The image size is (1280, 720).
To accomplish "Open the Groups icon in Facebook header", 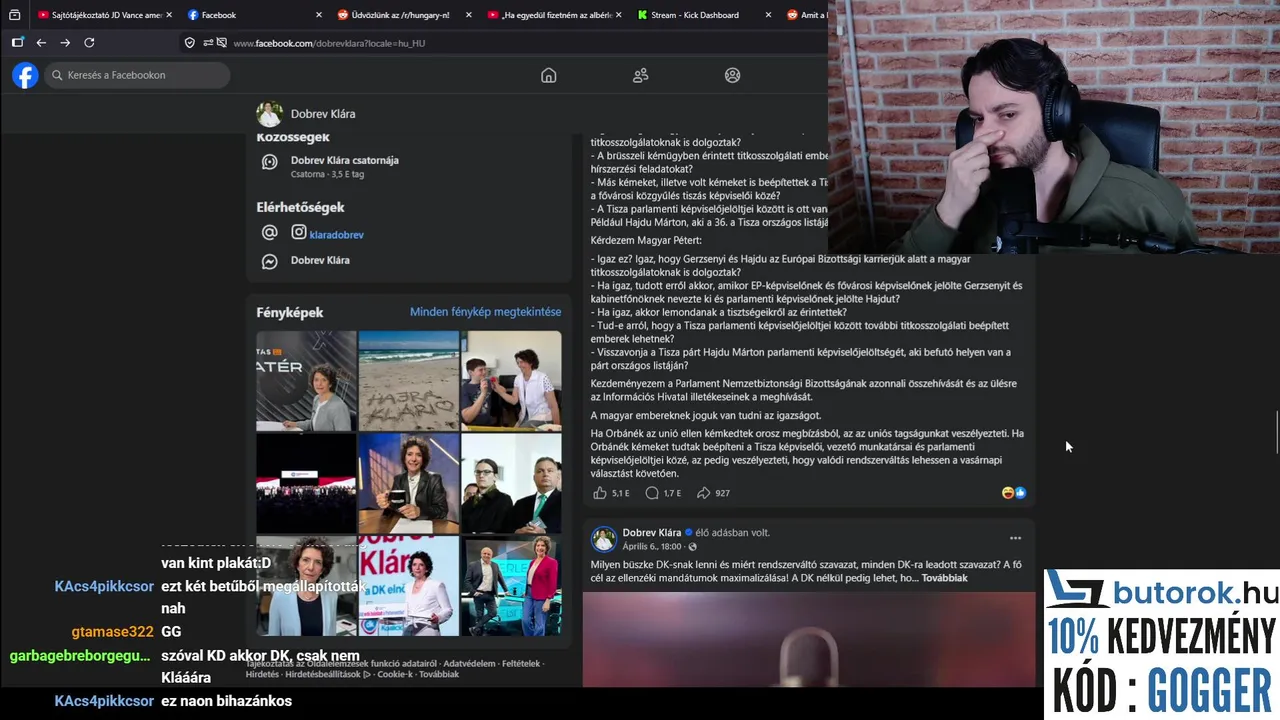I will click(732, 75).
